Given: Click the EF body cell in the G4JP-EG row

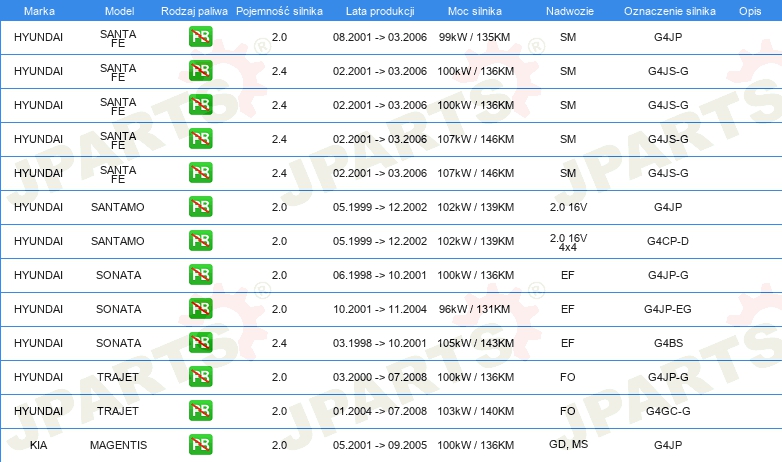Looking at the screenshot, I should 568,309.
